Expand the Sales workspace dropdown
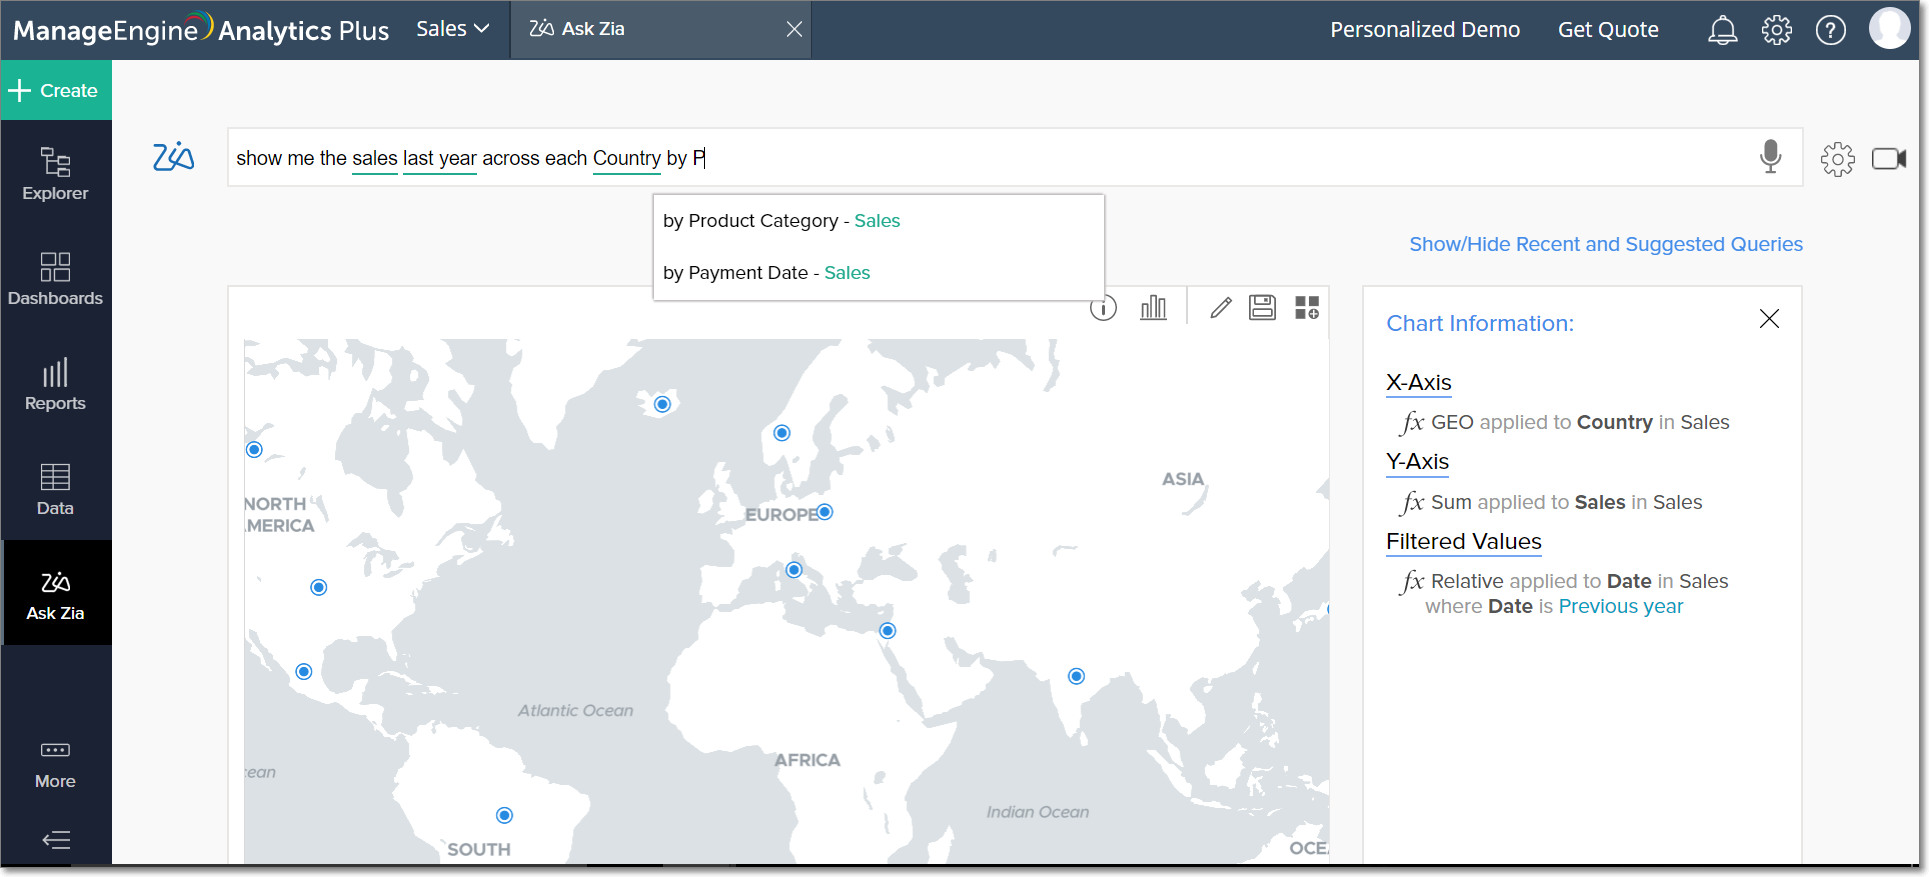1929x877 pixels. (x=452, y=29)
